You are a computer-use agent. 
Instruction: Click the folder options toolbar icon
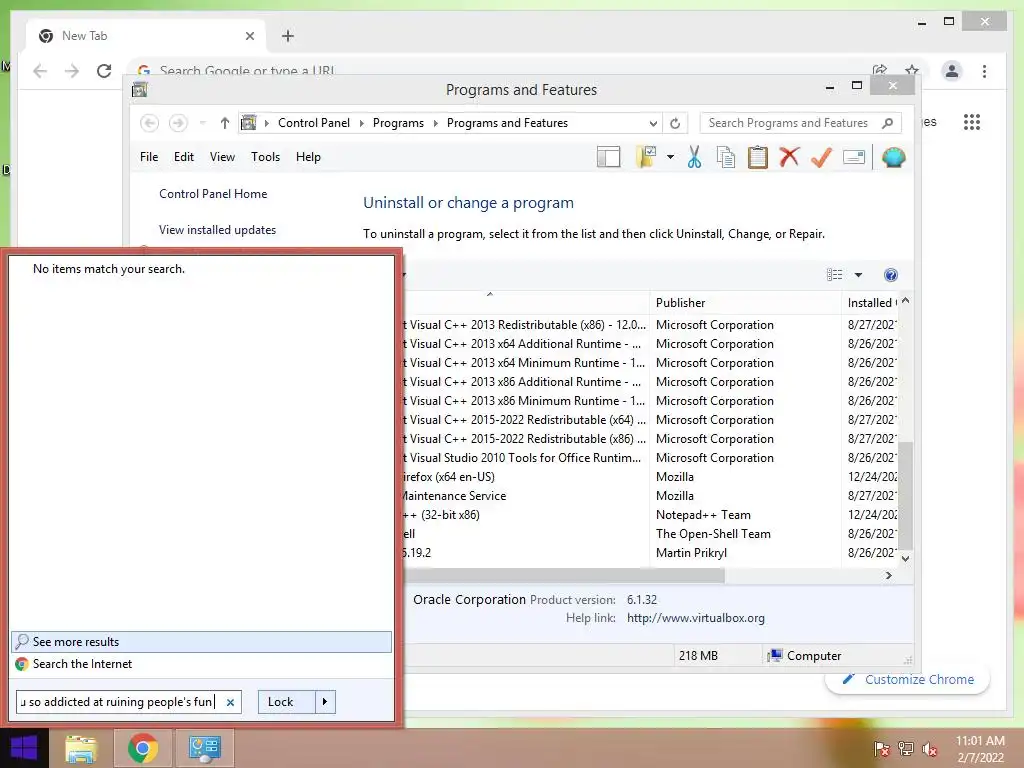coord(647,157)
